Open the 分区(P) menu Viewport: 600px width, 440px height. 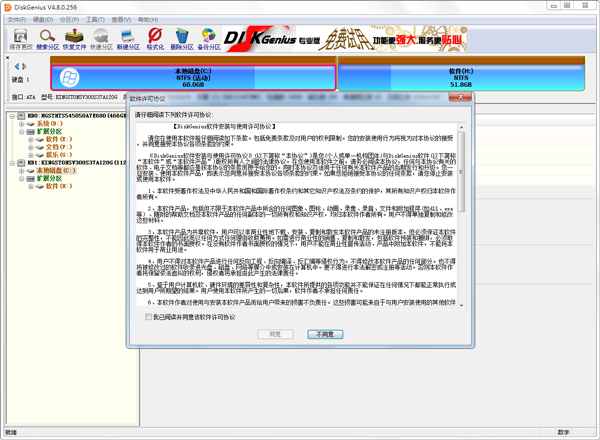pyautogui.click(x=70, y=19)
